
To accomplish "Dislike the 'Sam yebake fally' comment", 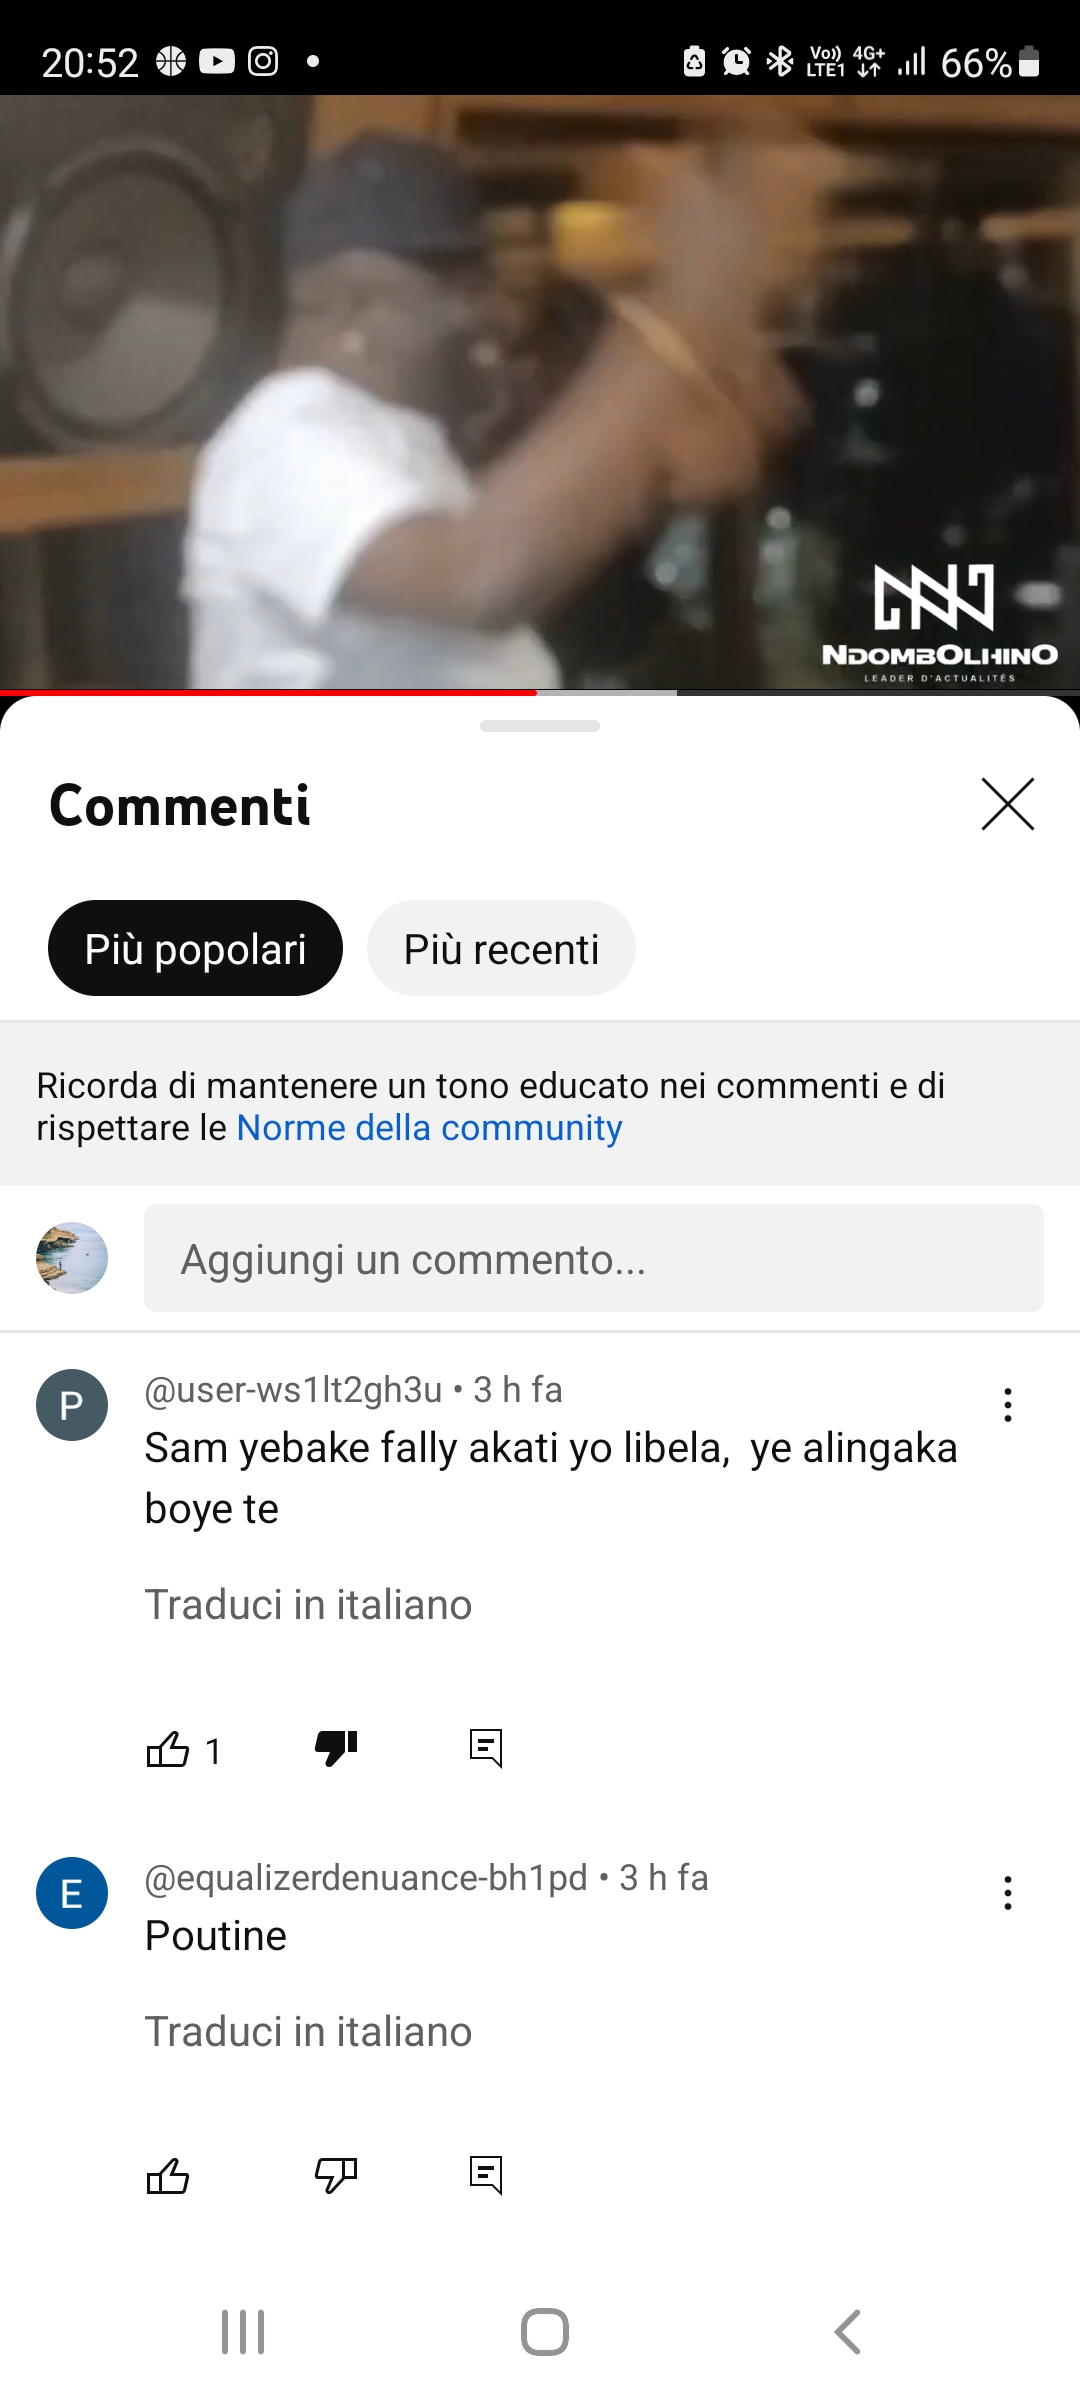I will (336, 1749).
